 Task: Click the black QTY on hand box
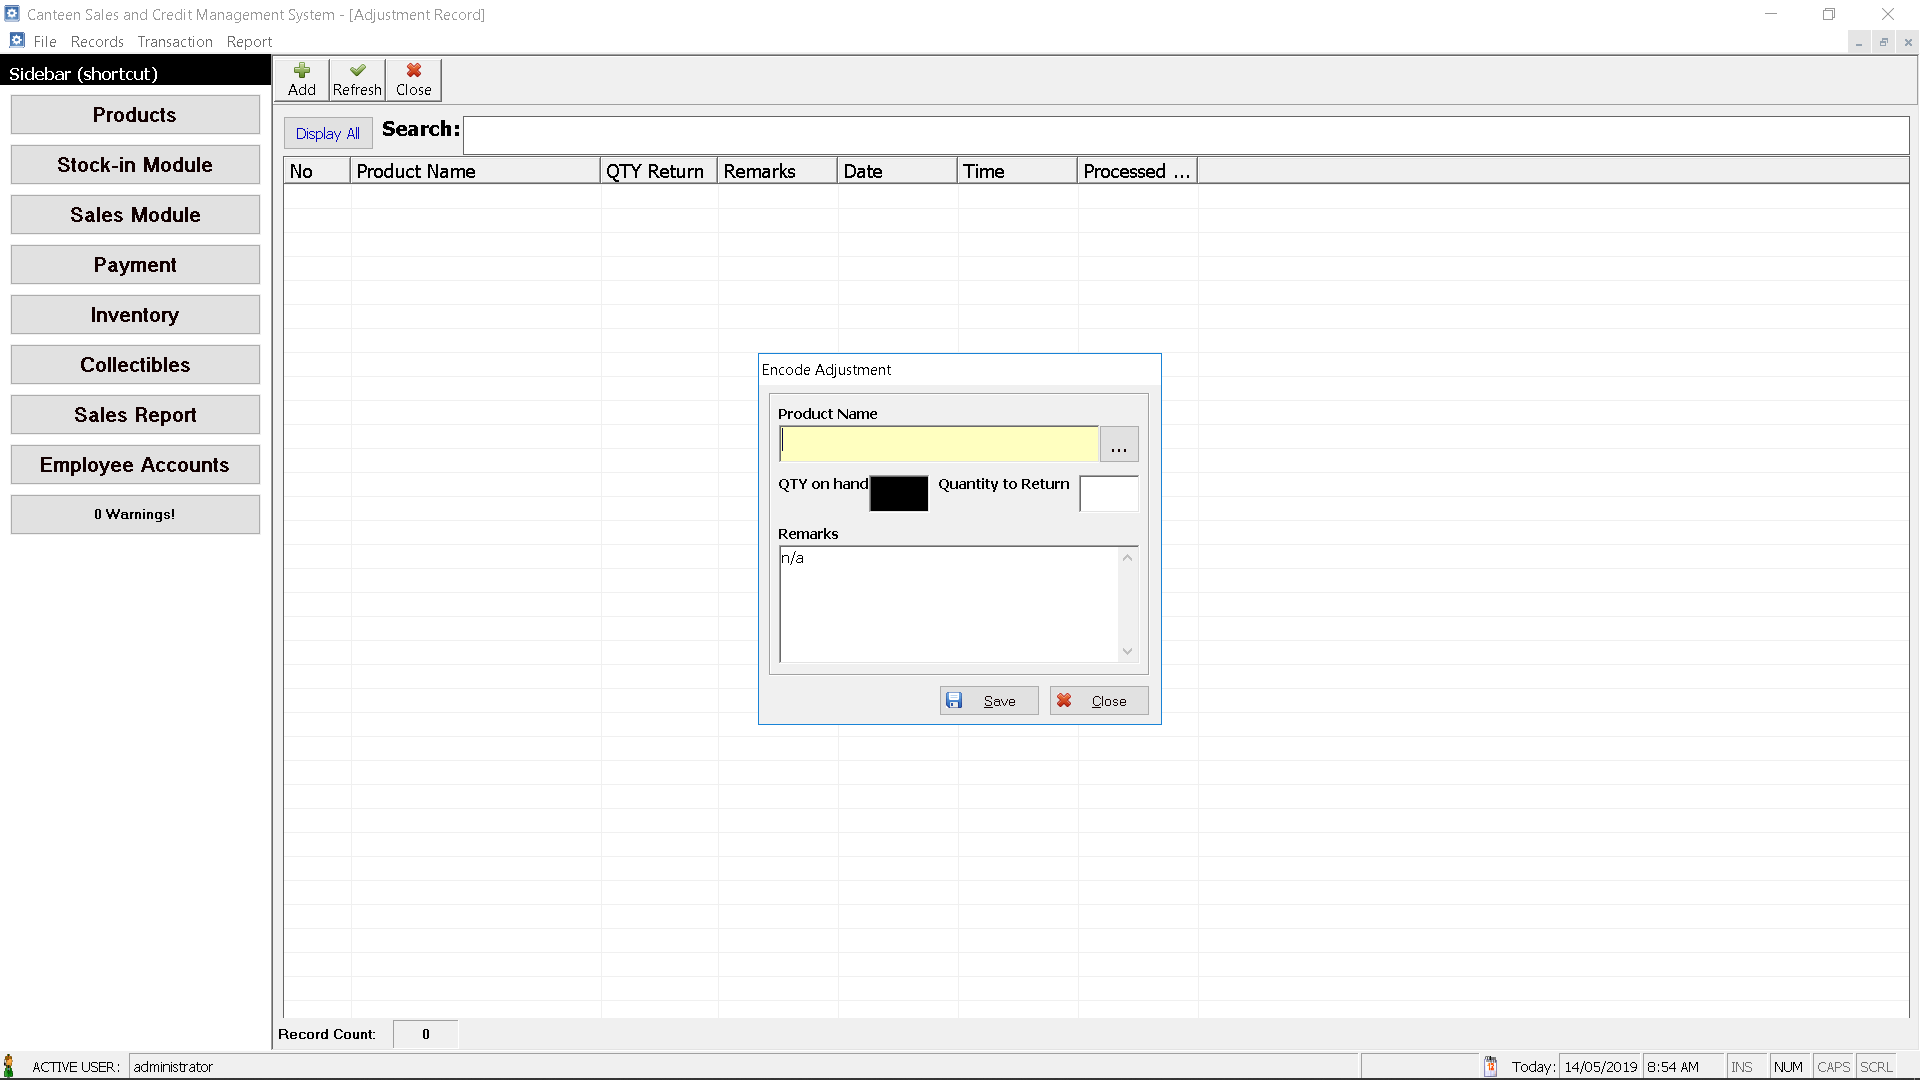click(x=899, y=493)
